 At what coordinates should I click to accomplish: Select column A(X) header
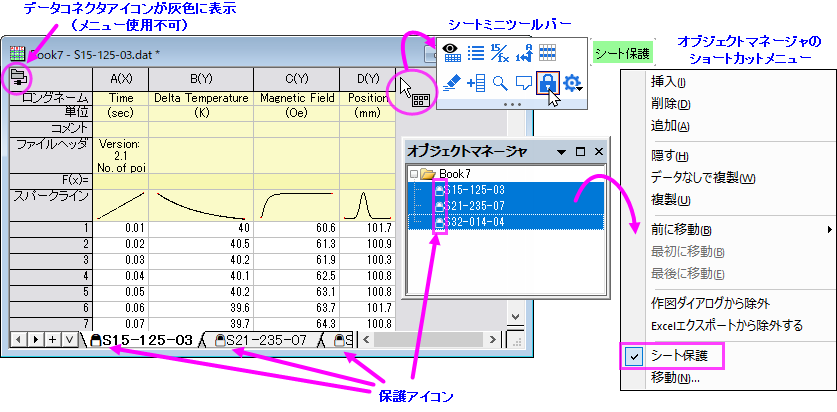[121, 80]
